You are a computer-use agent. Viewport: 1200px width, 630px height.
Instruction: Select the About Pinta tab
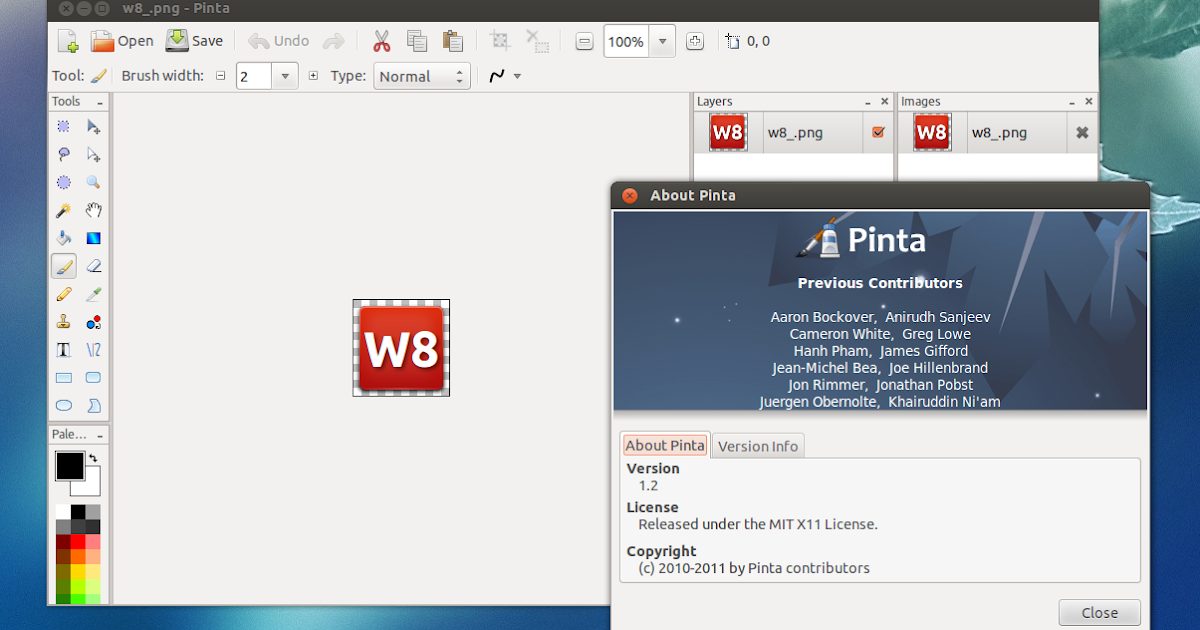point(664,445)
